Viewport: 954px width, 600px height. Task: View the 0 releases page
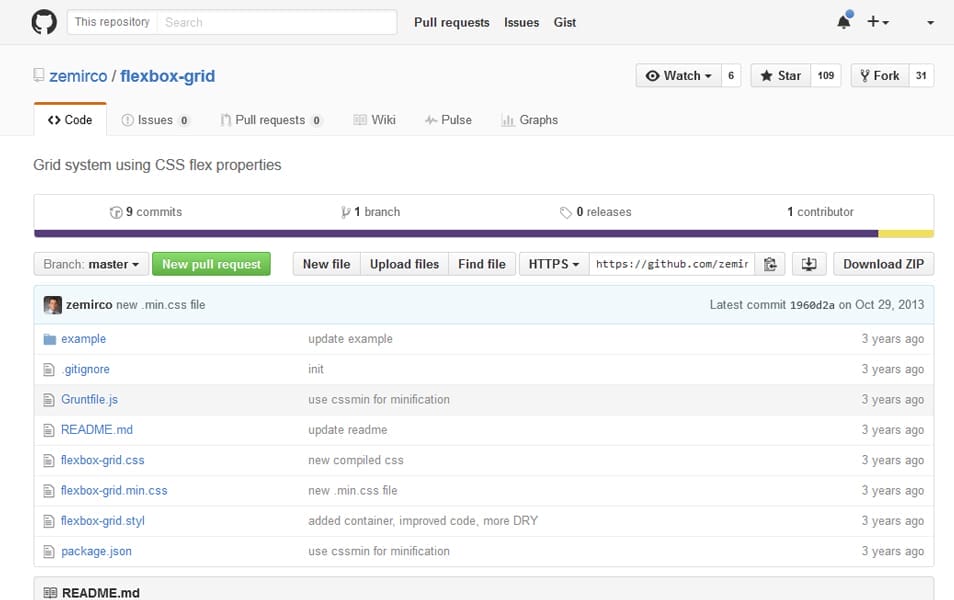(x=596, y=212)
